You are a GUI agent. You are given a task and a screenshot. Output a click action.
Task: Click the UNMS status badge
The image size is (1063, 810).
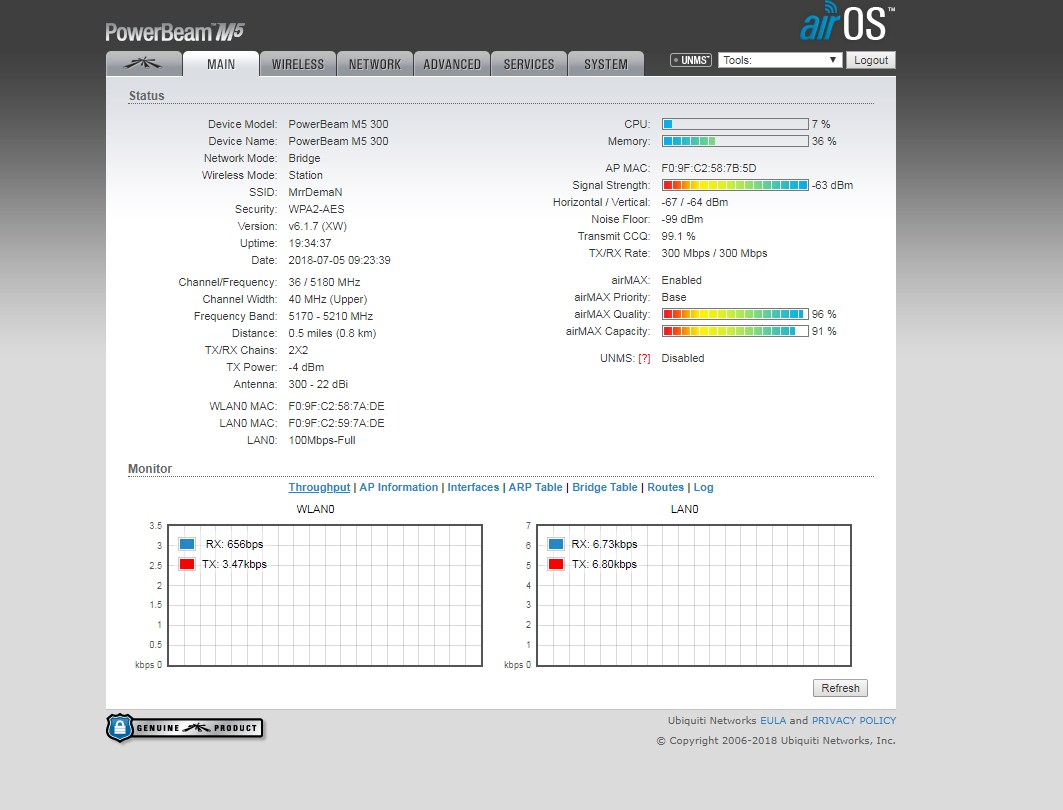[x=691, y=60]
